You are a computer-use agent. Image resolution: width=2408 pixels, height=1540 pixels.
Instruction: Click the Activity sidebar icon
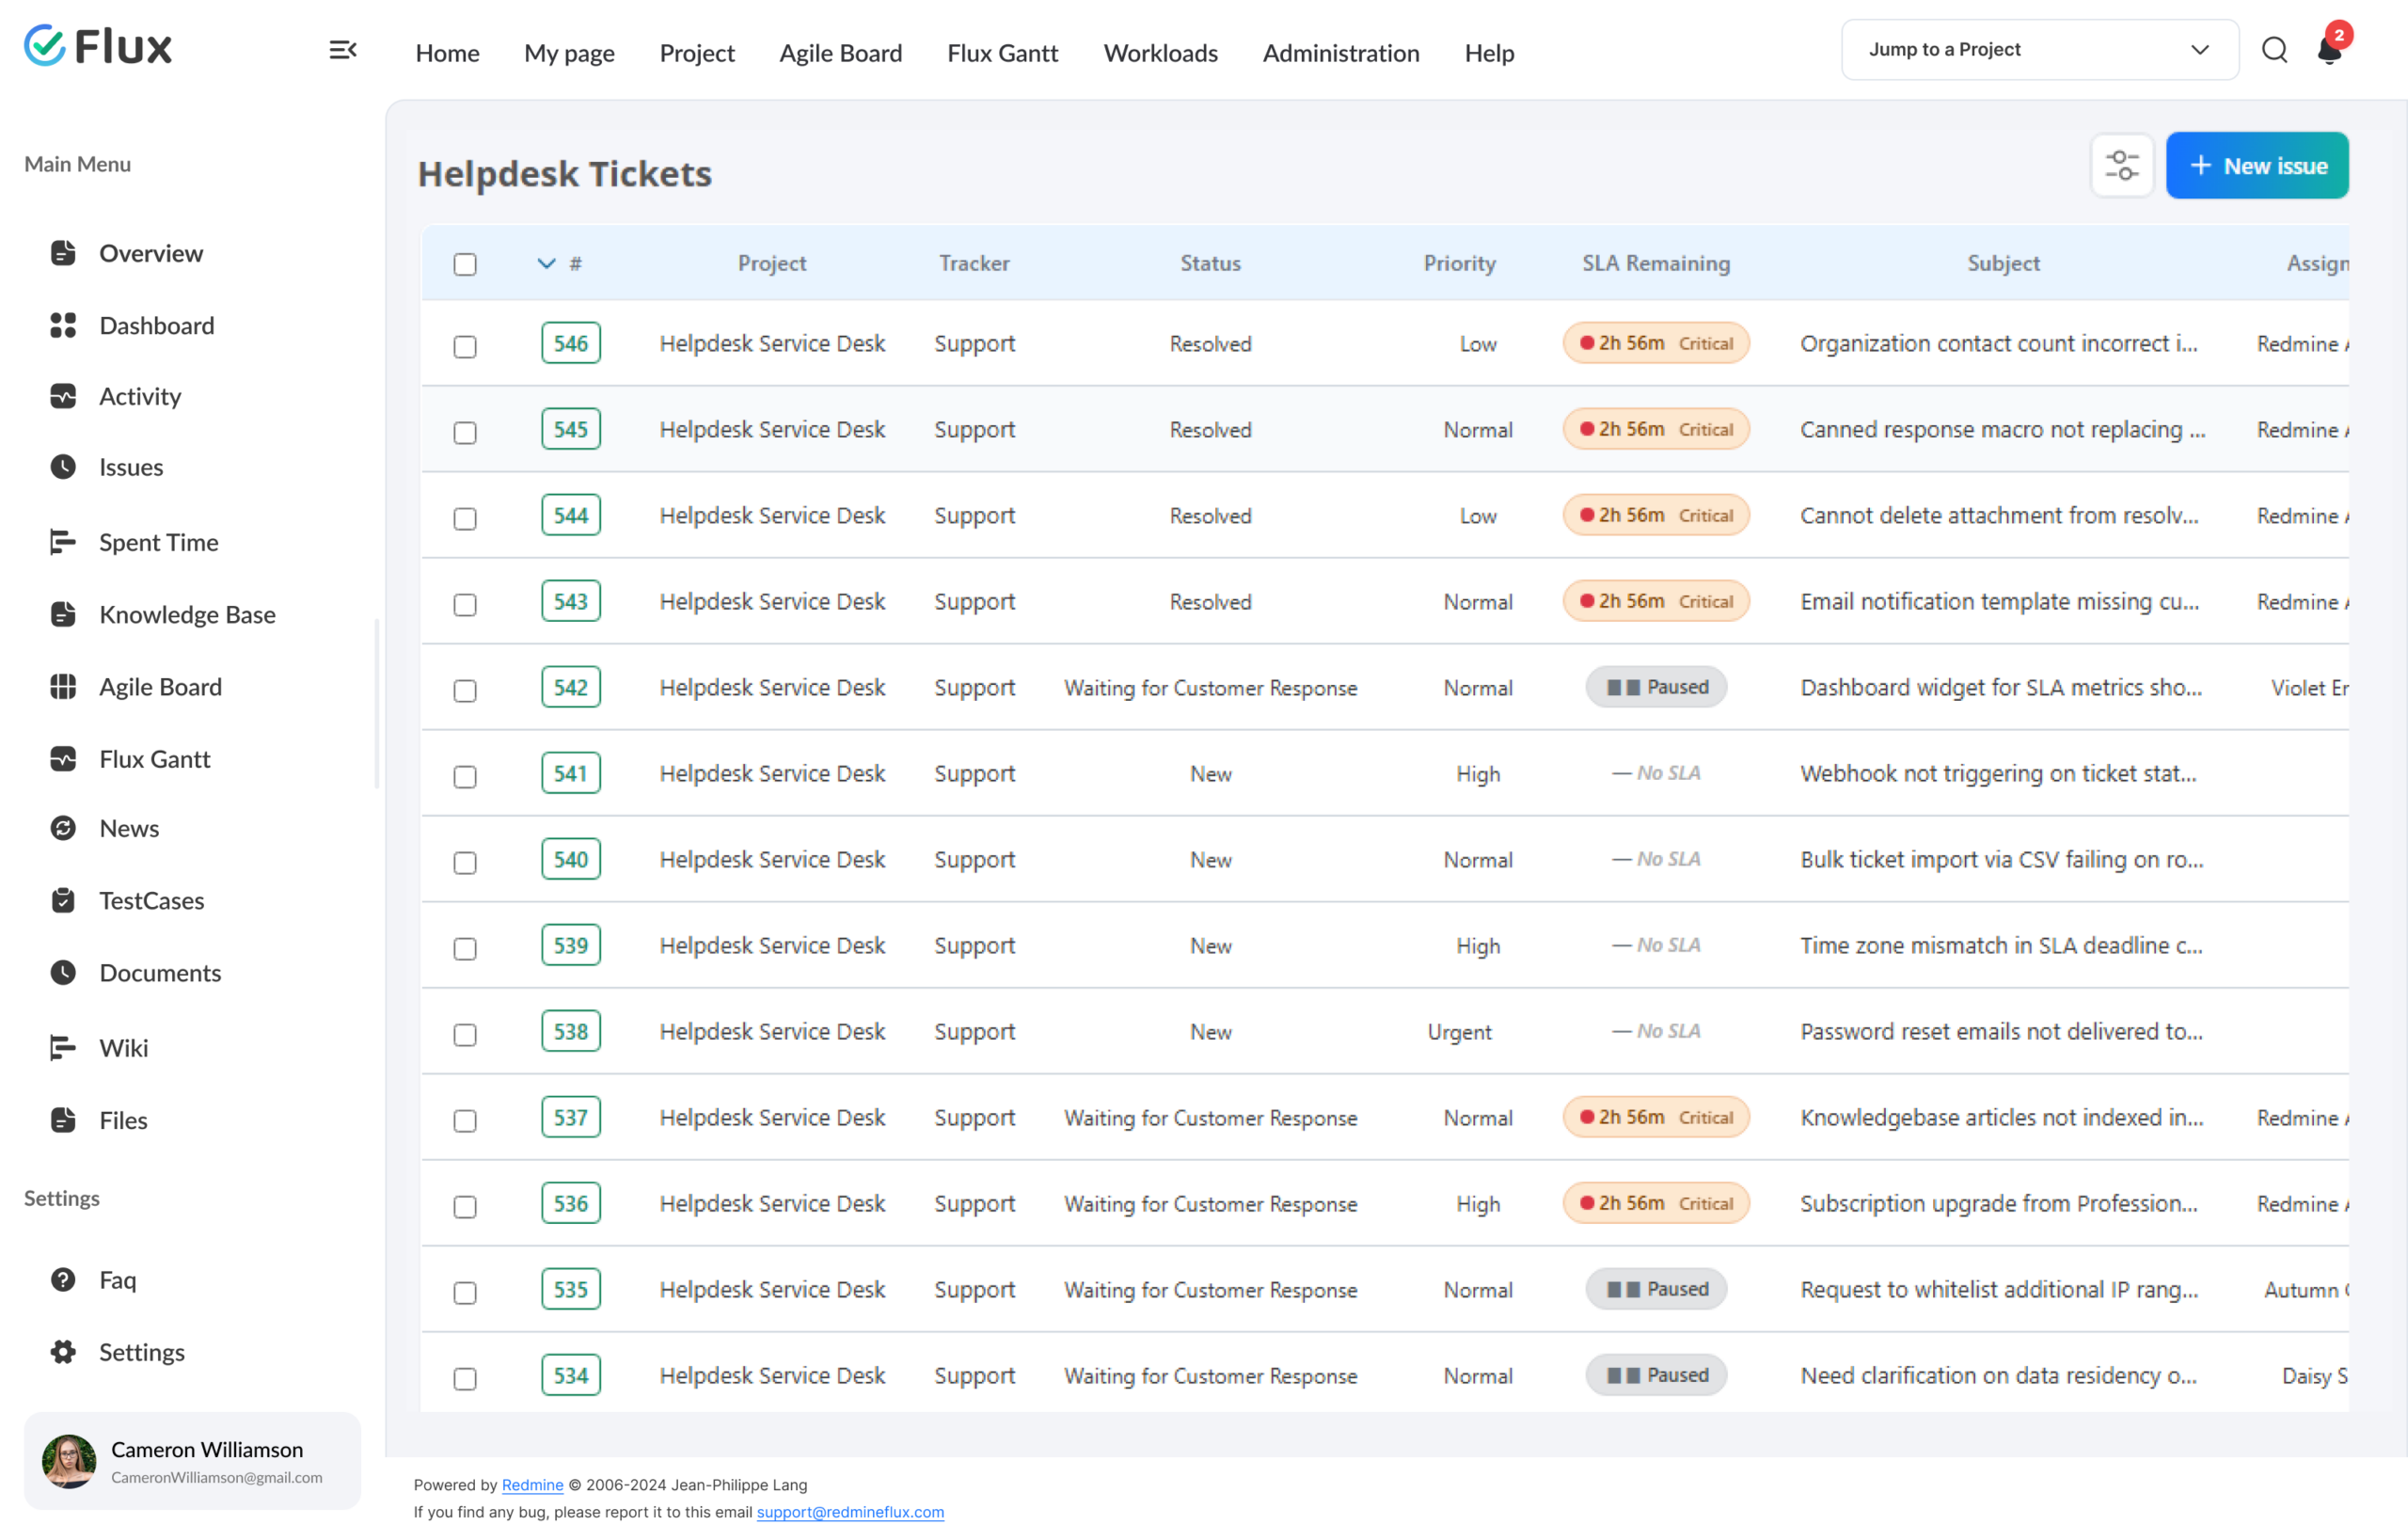63,396
